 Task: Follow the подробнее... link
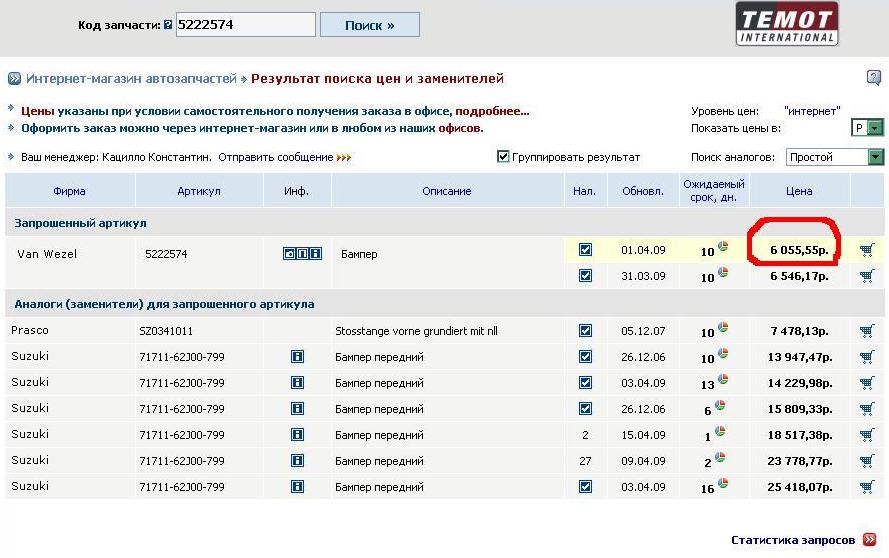pos(492,111)
